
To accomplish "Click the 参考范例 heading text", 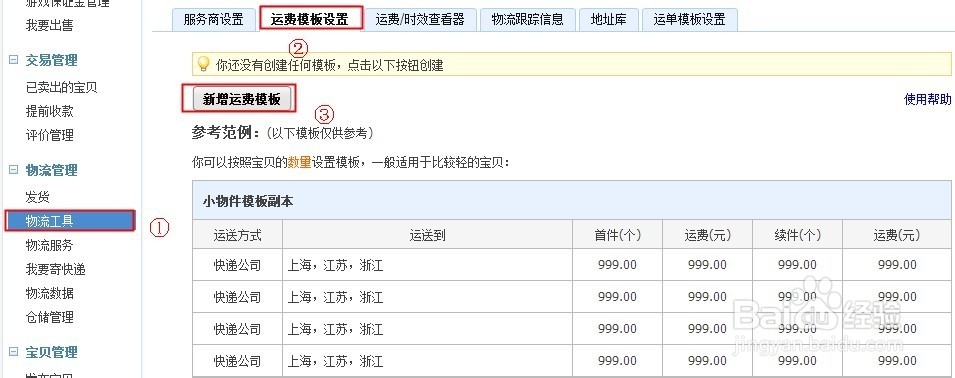I will [x=226, y=133].
